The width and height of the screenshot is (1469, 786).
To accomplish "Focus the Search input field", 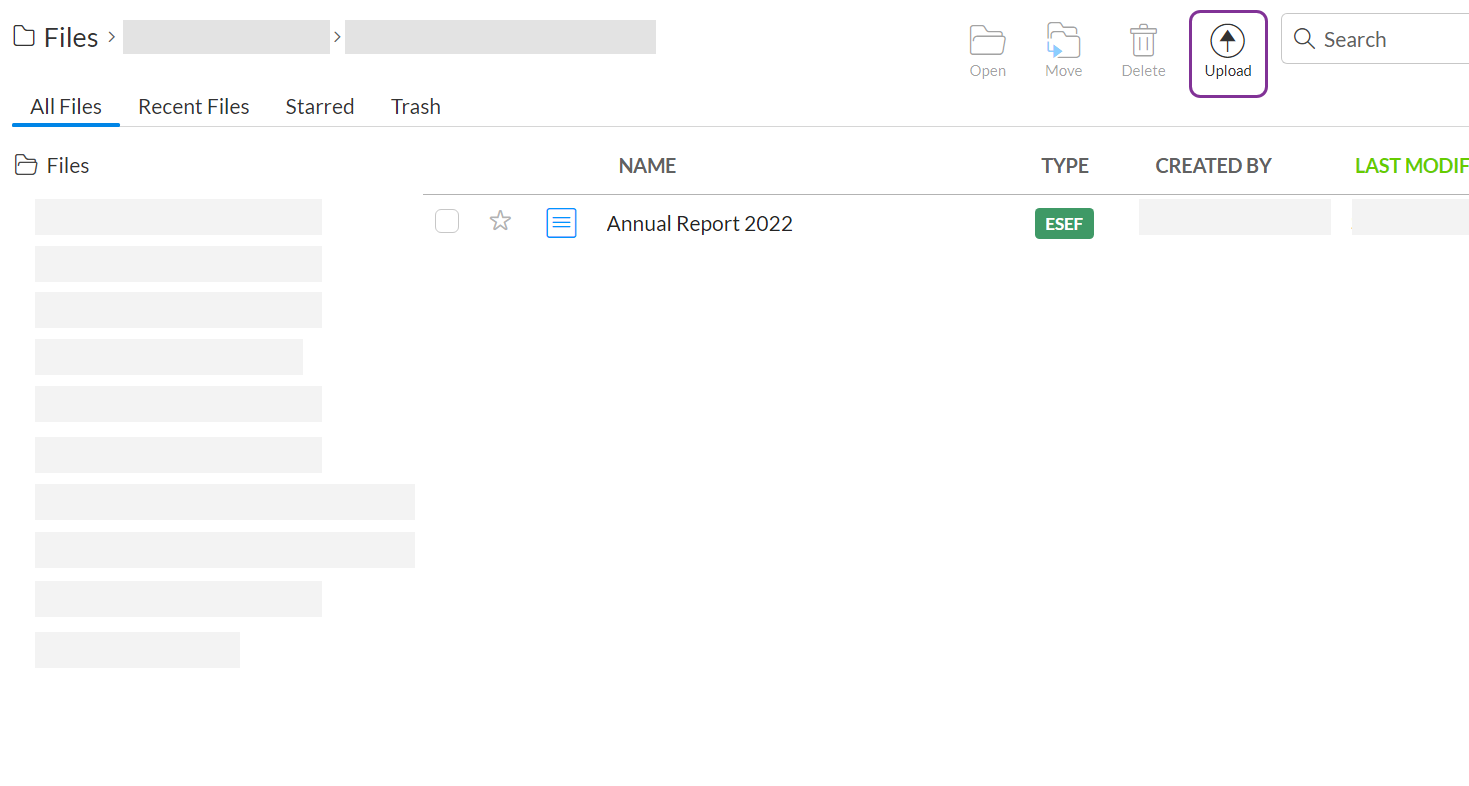I will coord(1375,39).
